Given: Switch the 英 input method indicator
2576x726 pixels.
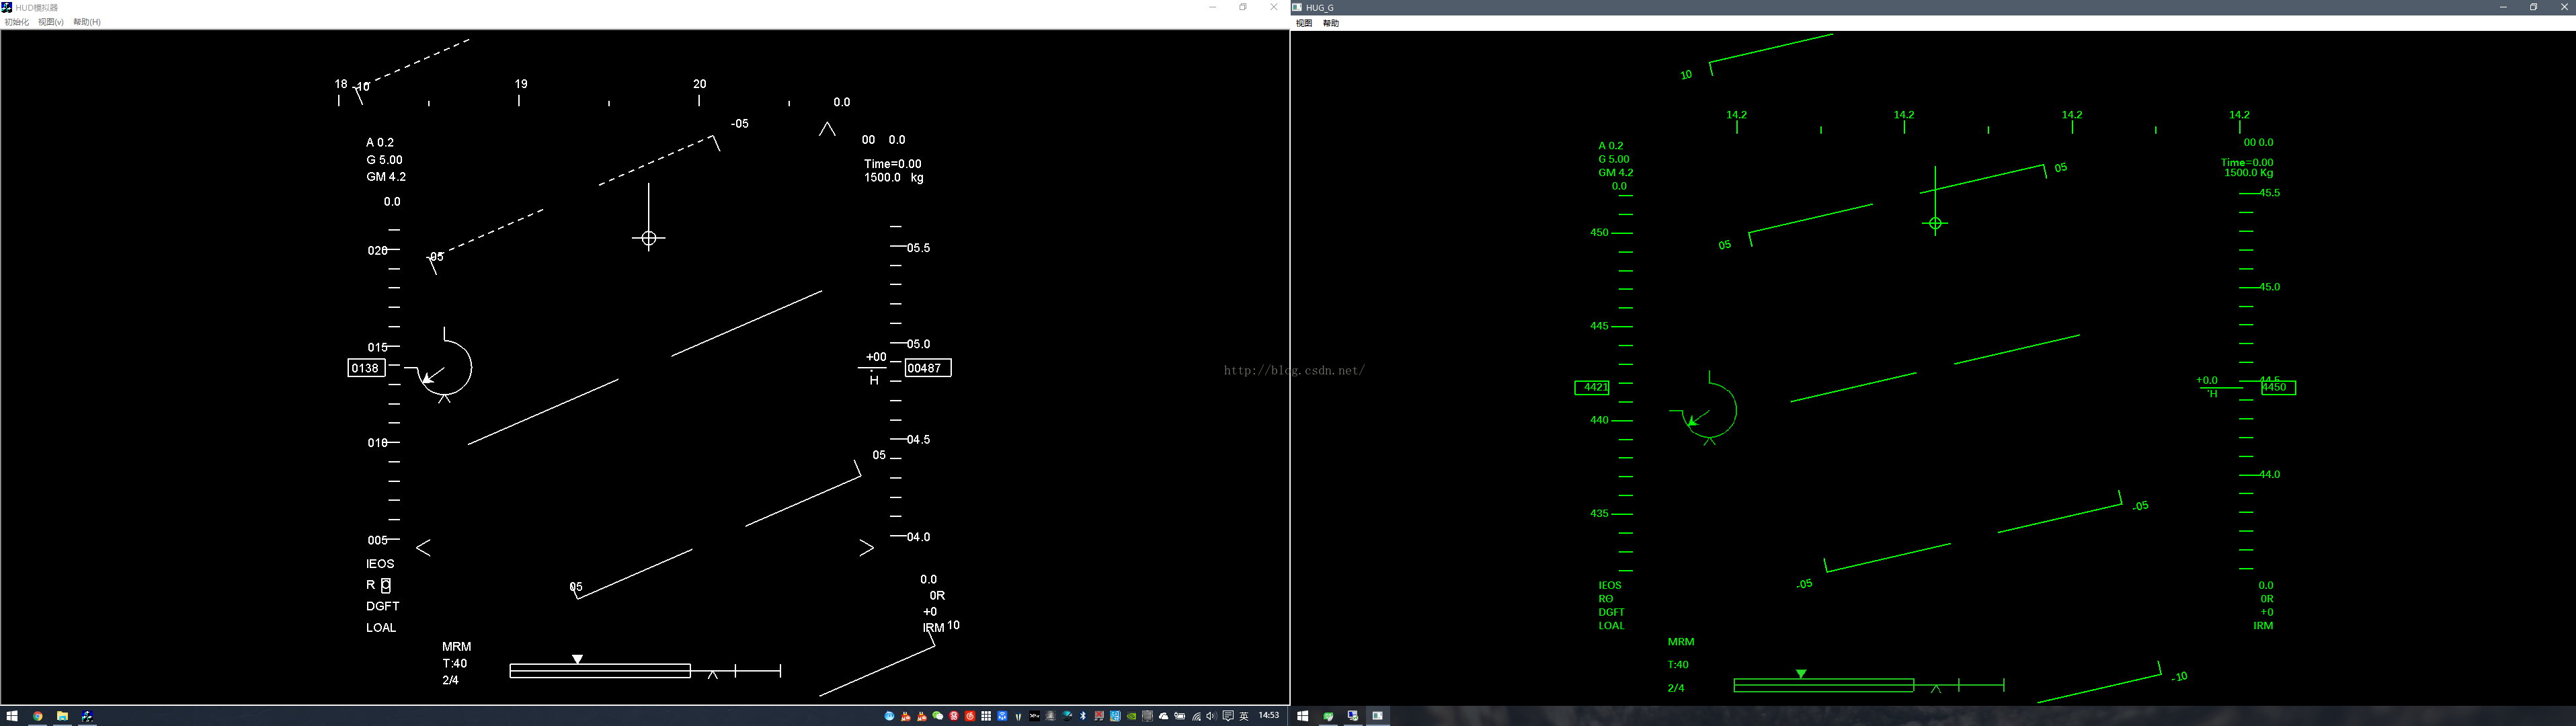Looking at the screenshot, I should [1244, 716].
